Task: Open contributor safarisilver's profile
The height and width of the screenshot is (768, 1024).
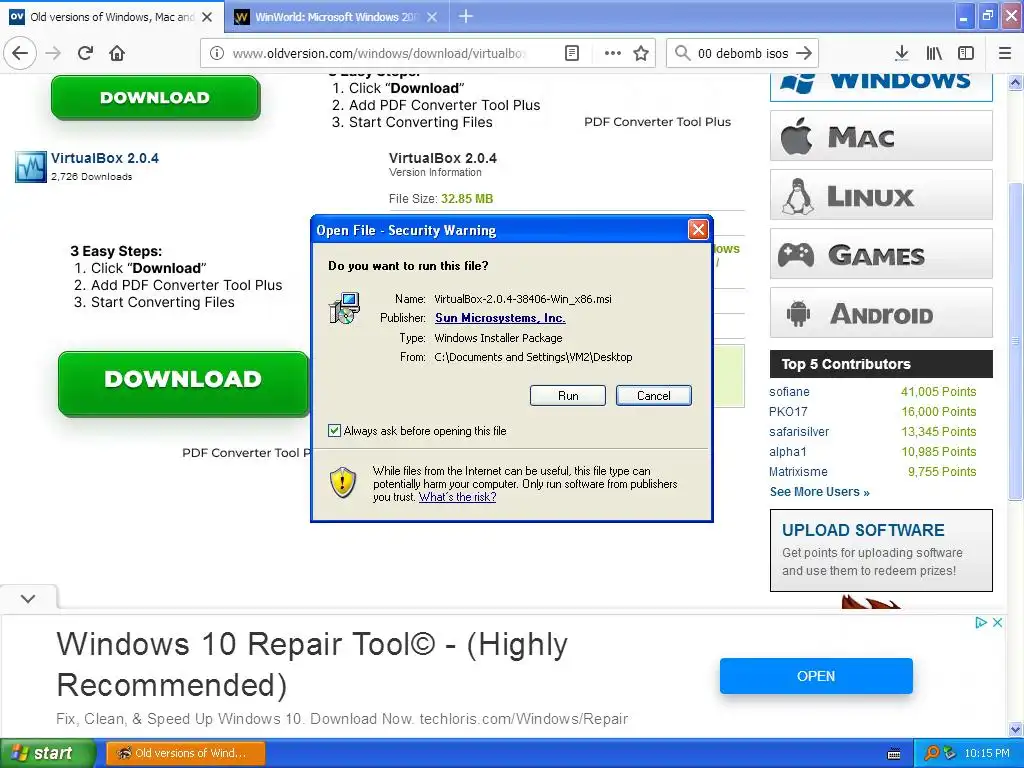Action: [799, 432]
